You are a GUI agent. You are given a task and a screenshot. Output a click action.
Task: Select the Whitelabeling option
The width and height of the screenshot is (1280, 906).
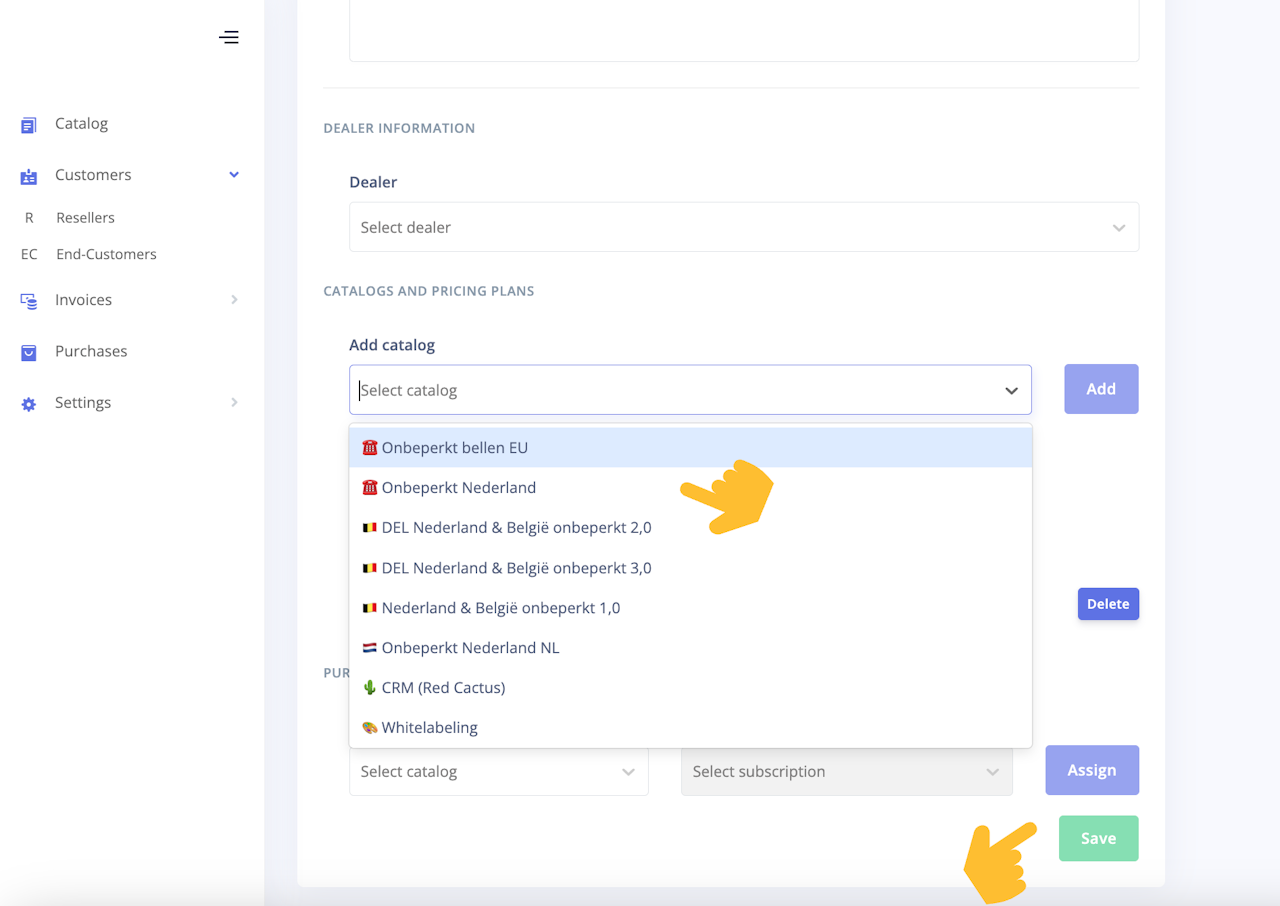tap(690, 728)
